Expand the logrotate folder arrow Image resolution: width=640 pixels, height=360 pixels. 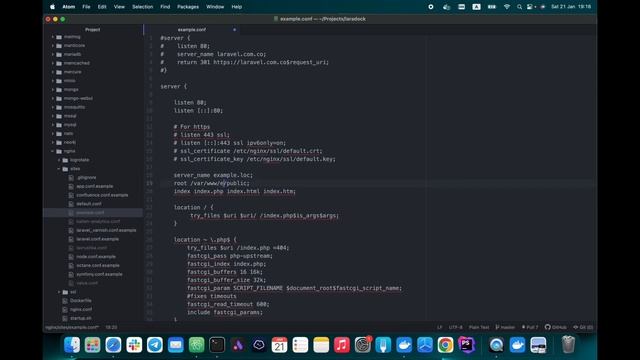coord(59,160)
